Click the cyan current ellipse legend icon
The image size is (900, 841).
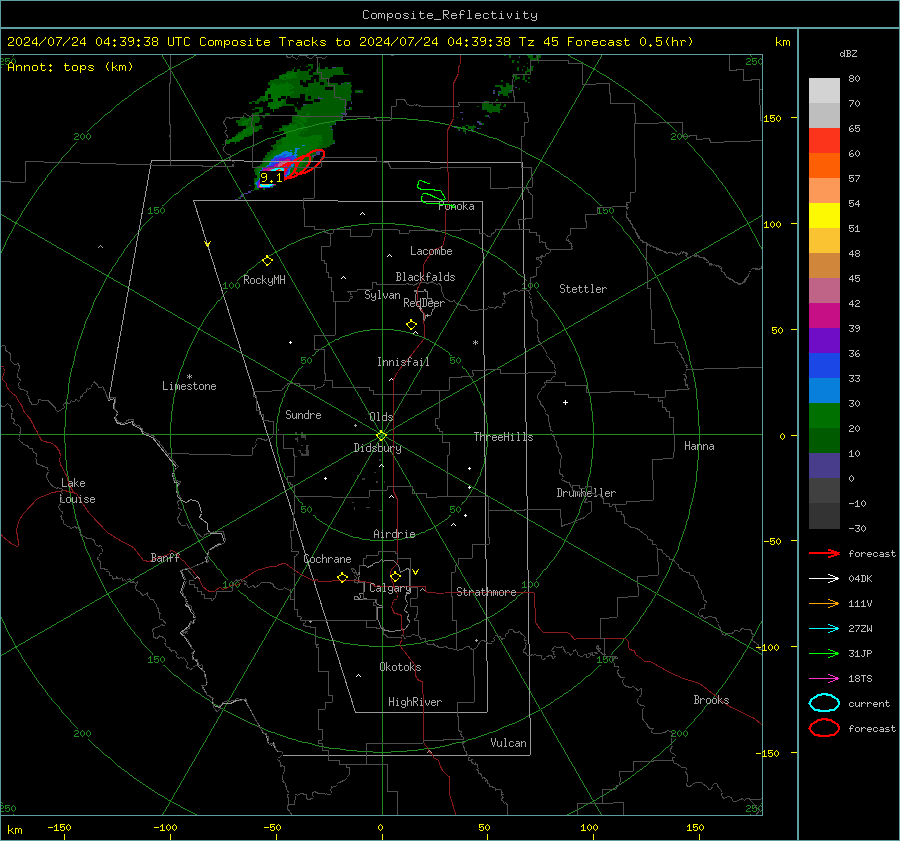pos(824,703)
